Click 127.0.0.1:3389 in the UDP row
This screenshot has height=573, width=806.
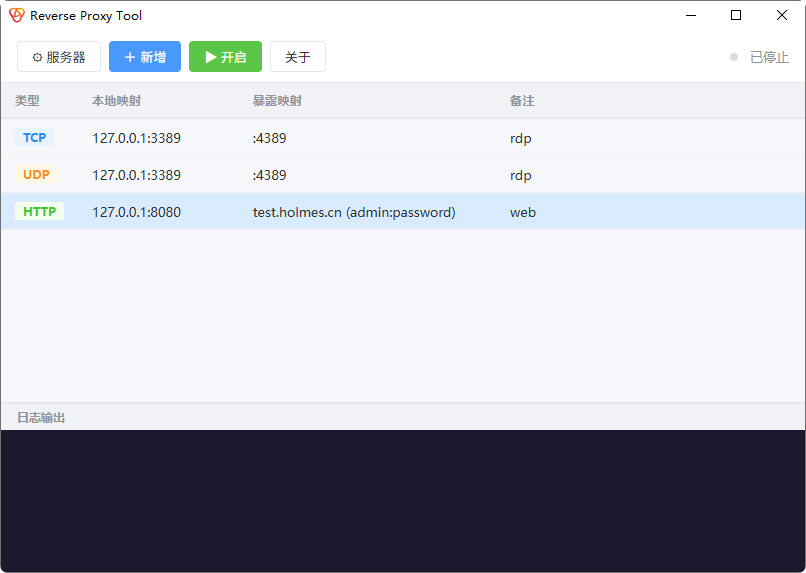click(136, 175)
